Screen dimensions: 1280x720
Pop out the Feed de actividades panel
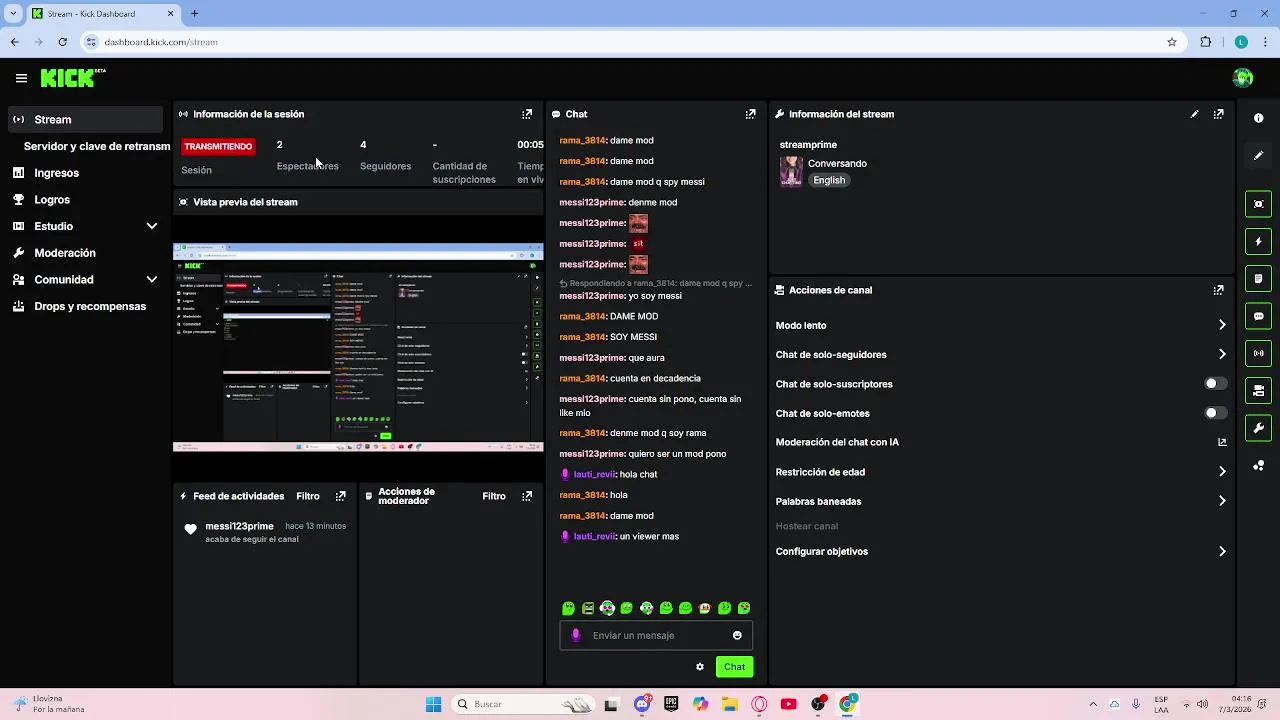click(341, 496)
